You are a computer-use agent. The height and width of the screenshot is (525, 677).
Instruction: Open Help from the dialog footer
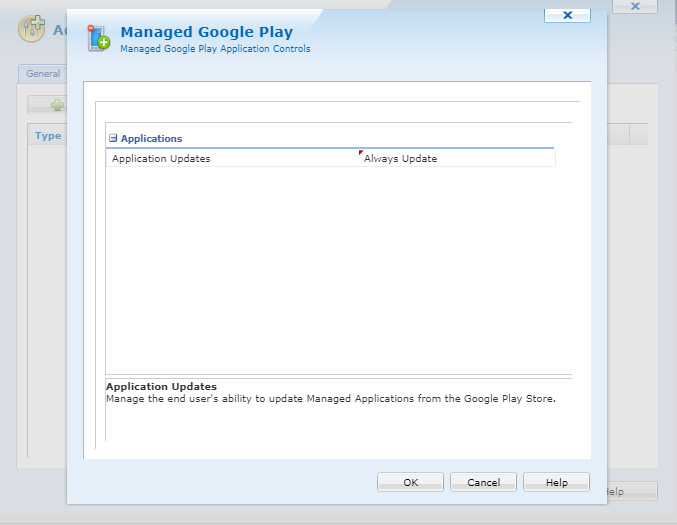[556, 482]
